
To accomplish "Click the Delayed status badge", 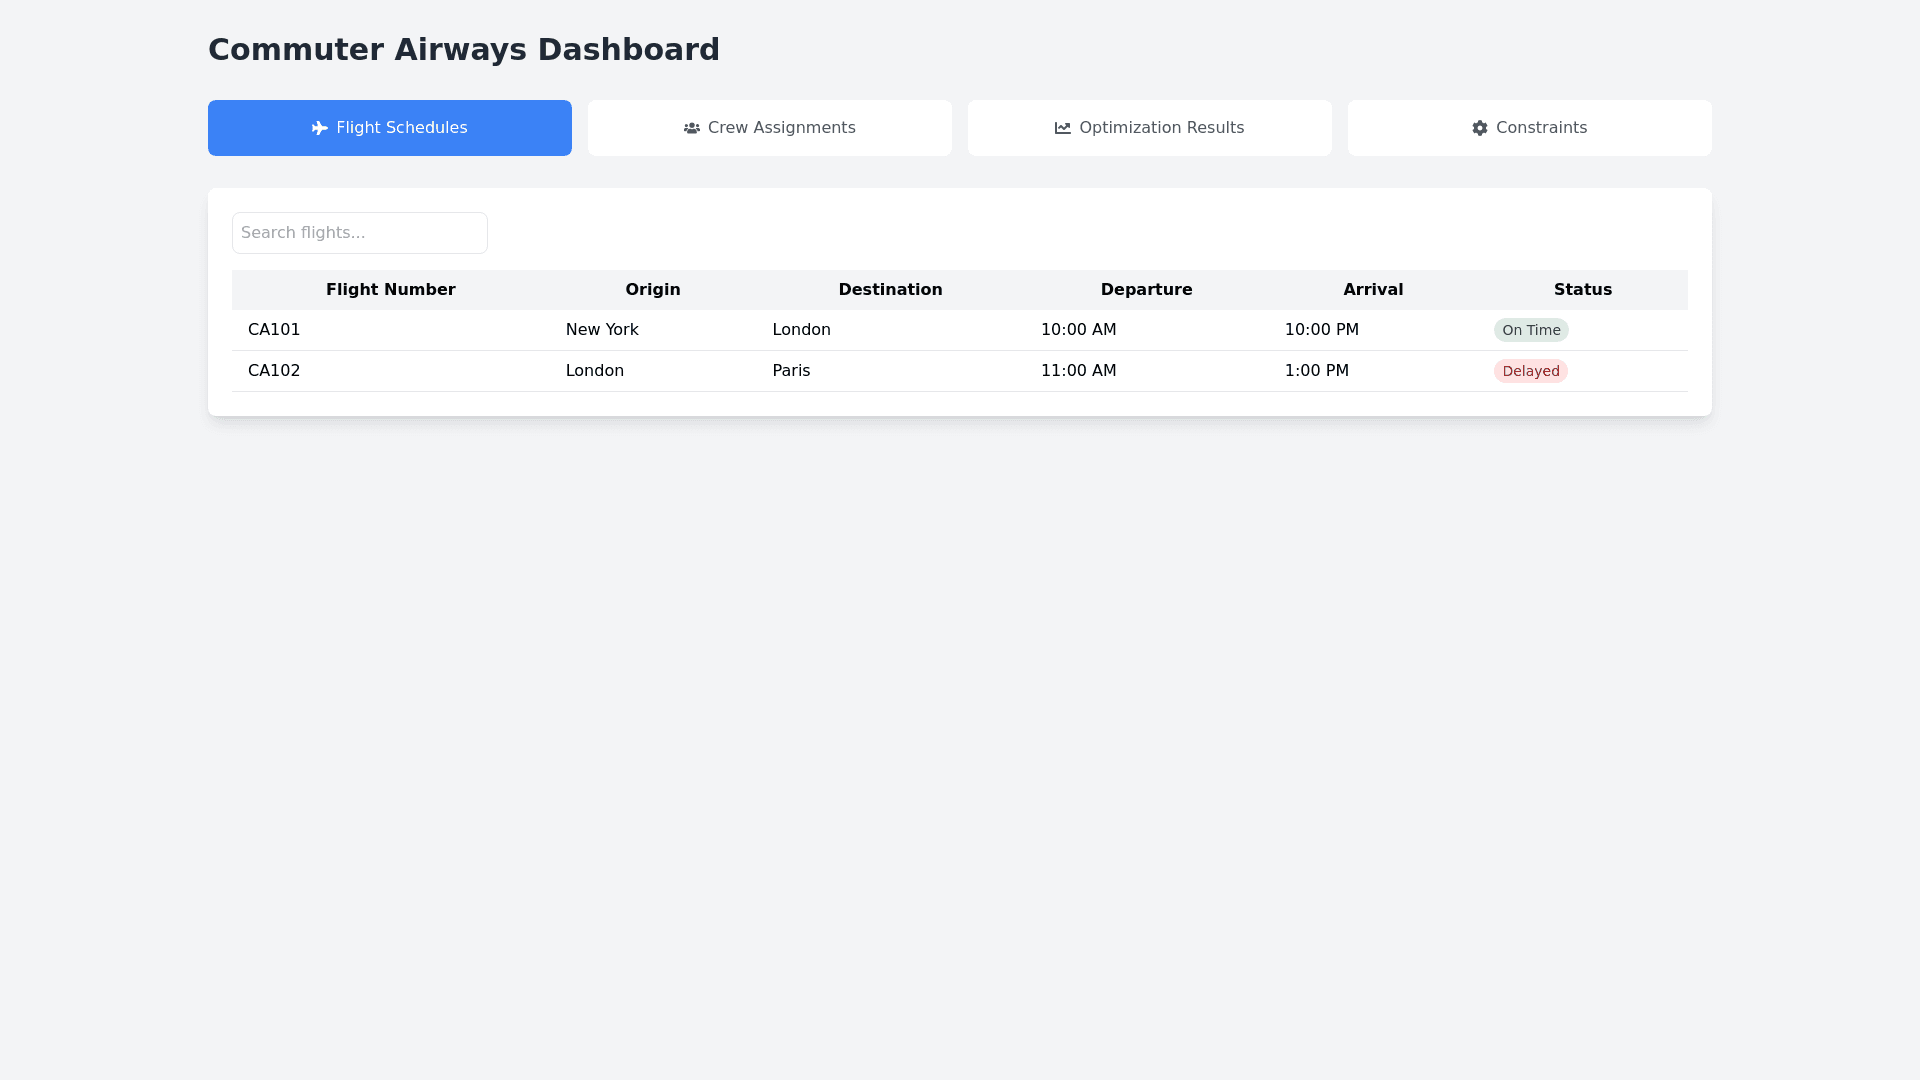I will point(1530,371).
